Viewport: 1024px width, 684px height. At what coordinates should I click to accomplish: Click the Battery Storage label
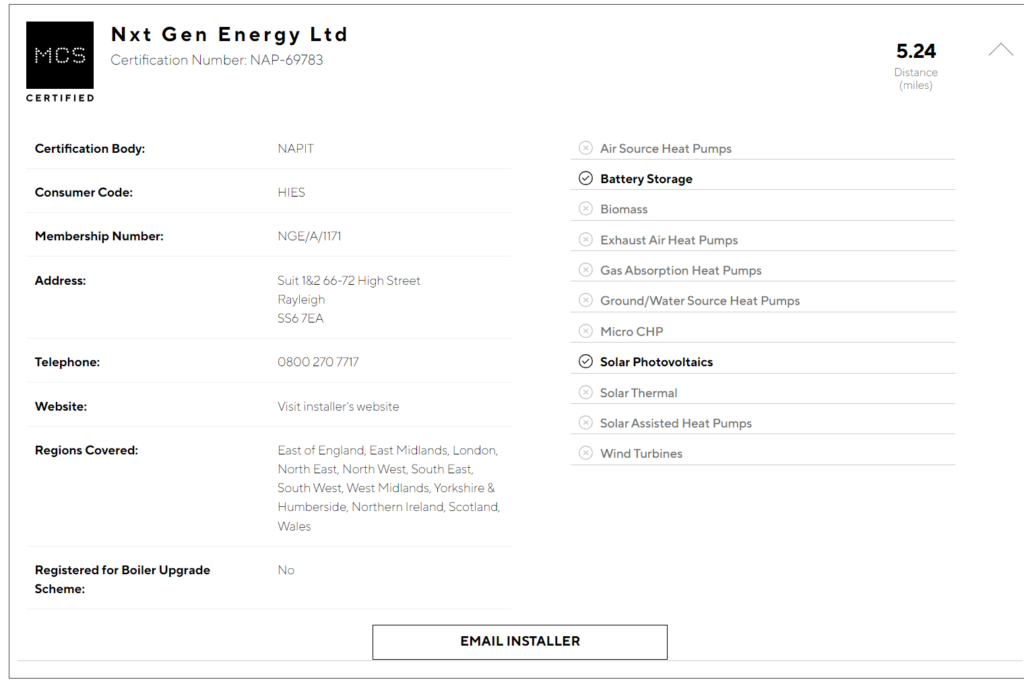tap(647, 178)
